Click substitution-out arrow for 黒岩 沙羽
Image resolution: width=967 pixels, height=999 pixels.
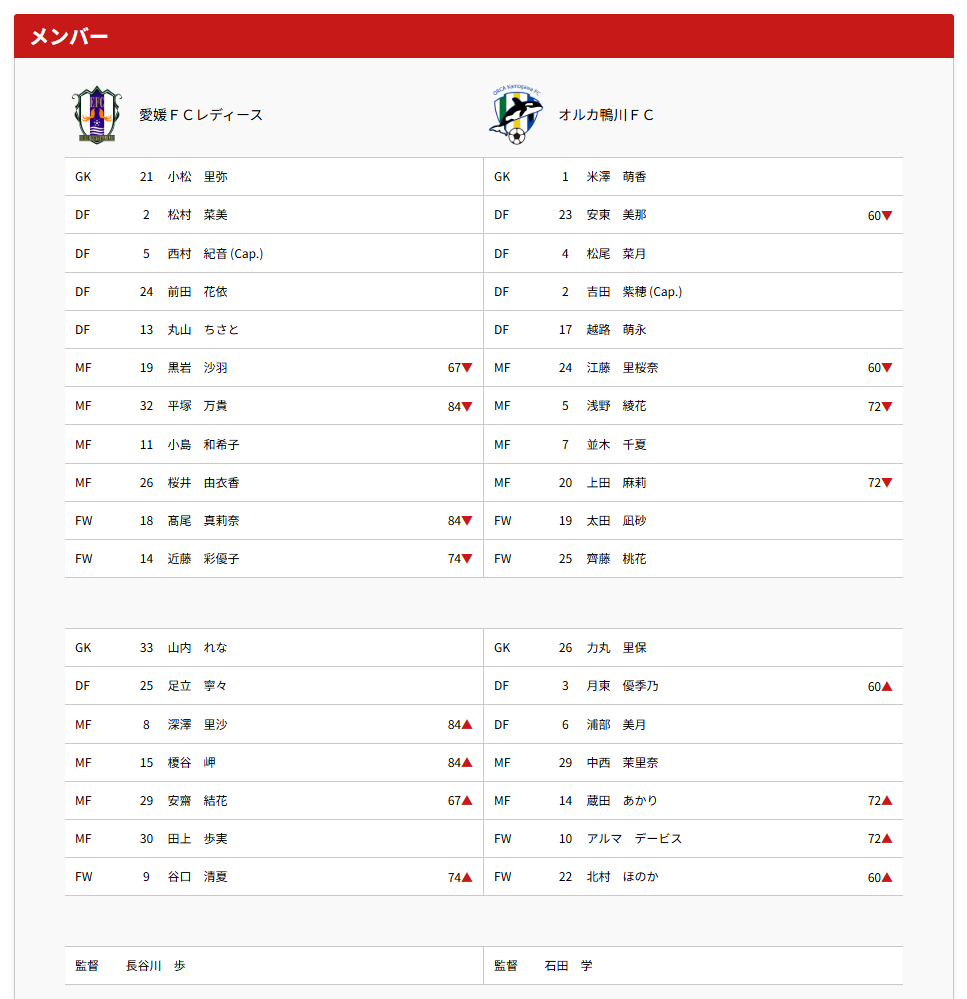(x=467, y=368)
